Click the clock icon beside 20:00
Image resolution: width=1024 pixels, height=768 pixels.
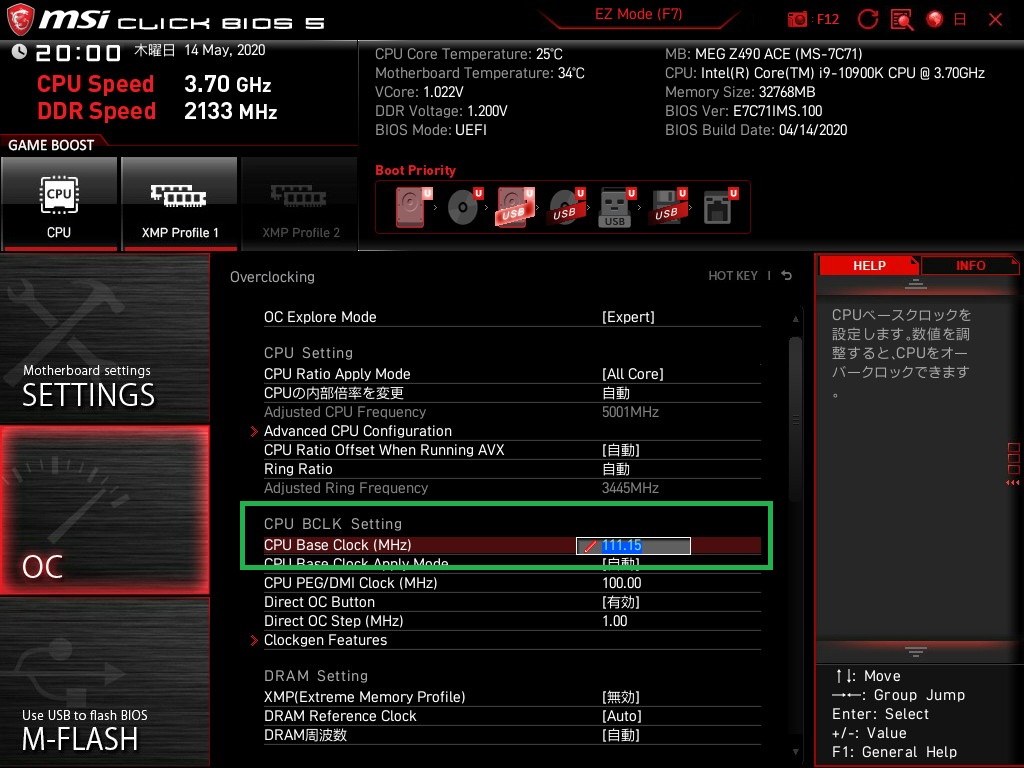click(x=19, y=51)
